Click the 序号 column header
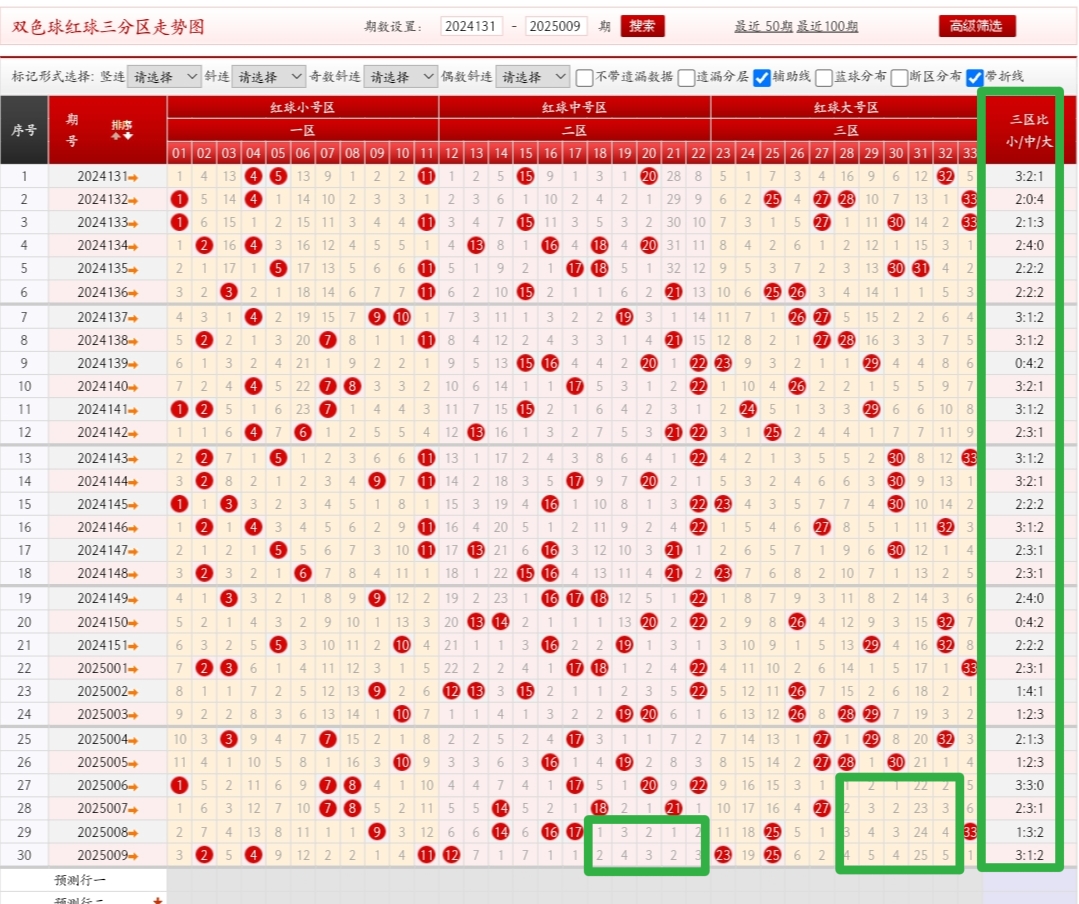 (x=23, y=130)
